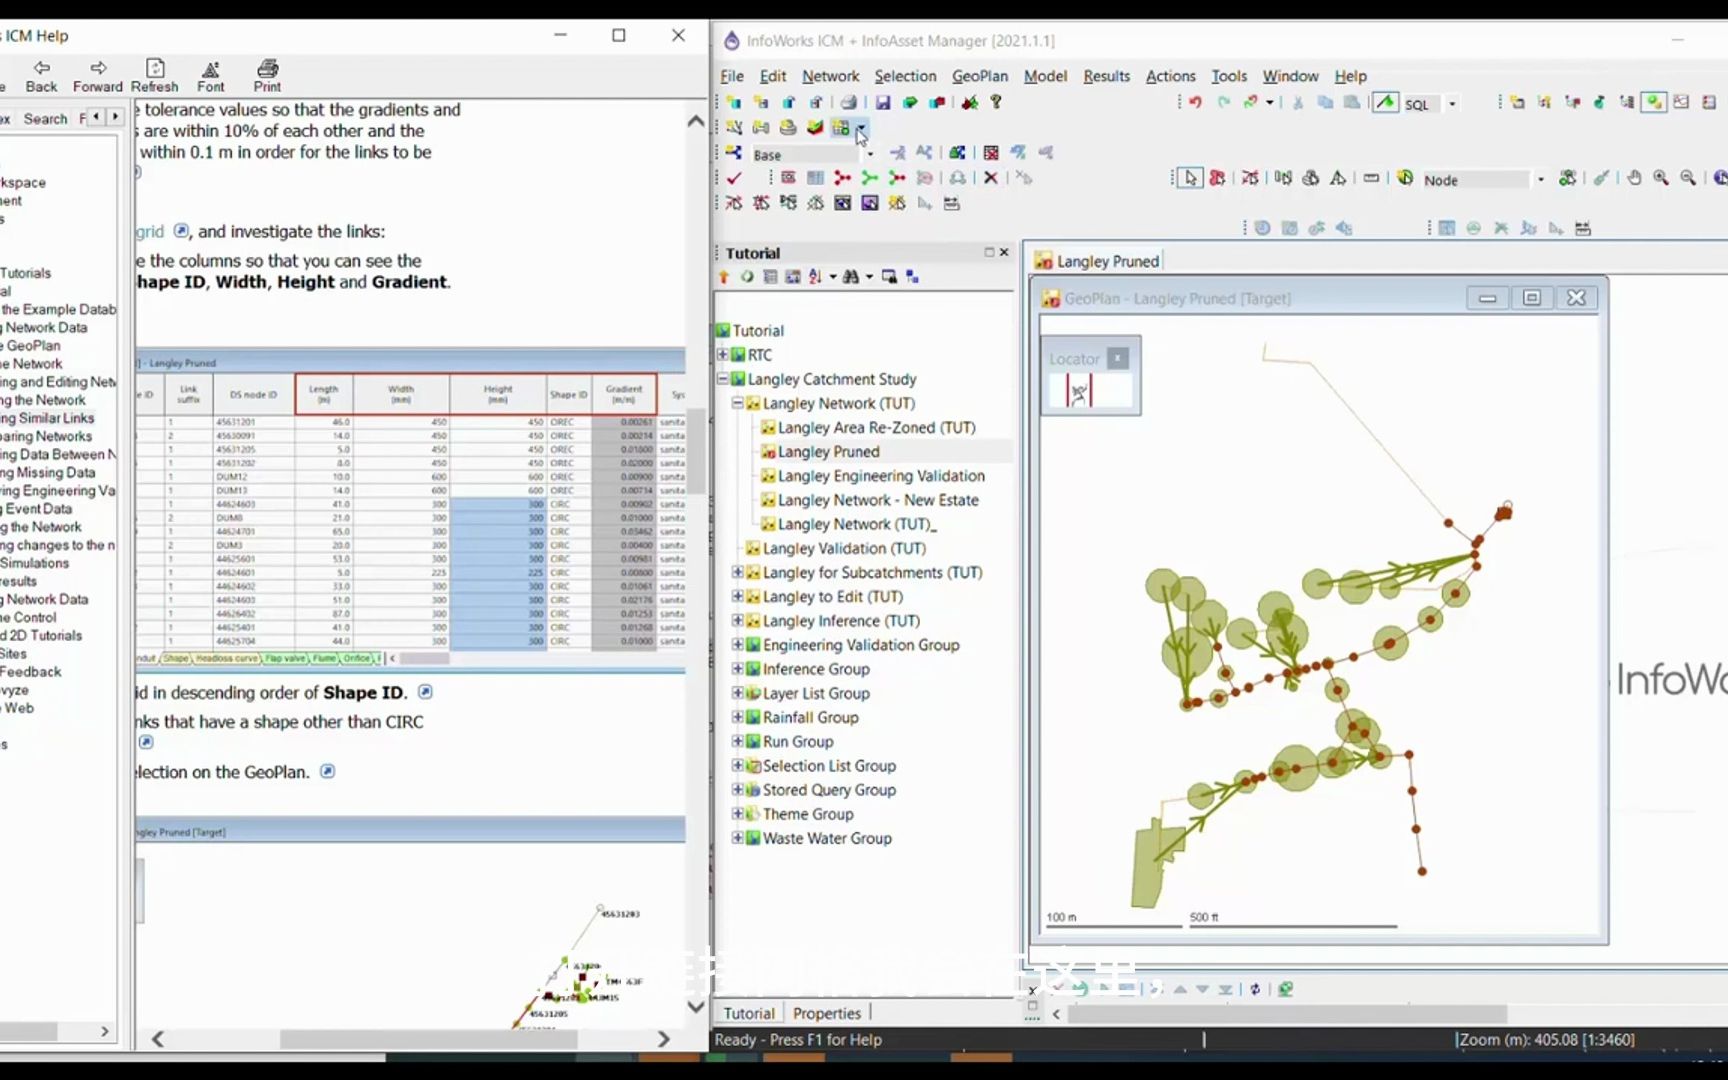Viewport: 1728px width, 1080px height.
Task: Click the Save (floppy disk) toolbar icon
Action: [x=882, y=103]
